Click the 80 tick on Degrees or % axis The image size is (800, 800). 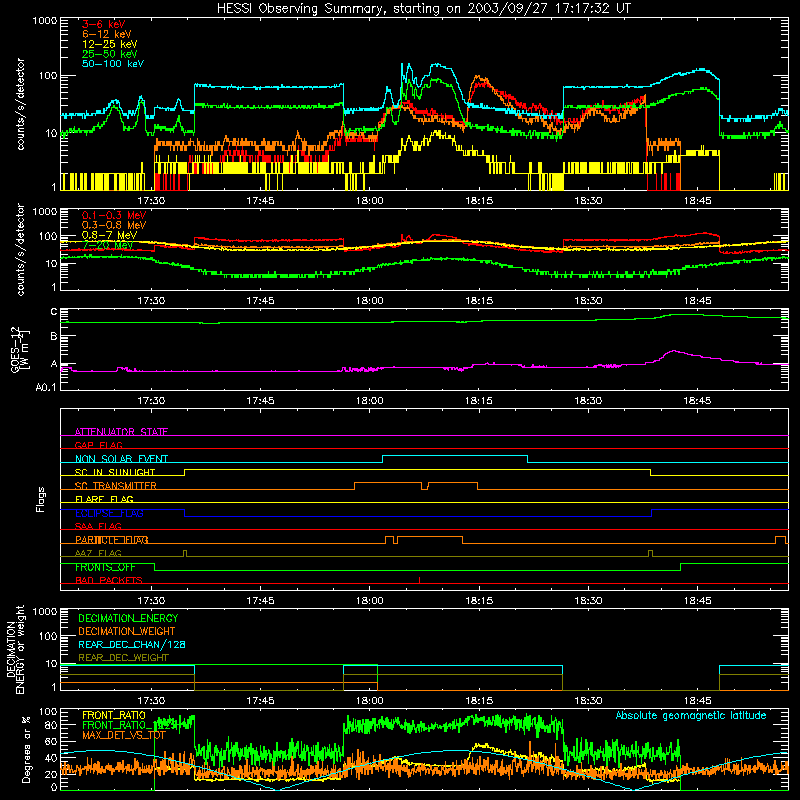(51, 724)
